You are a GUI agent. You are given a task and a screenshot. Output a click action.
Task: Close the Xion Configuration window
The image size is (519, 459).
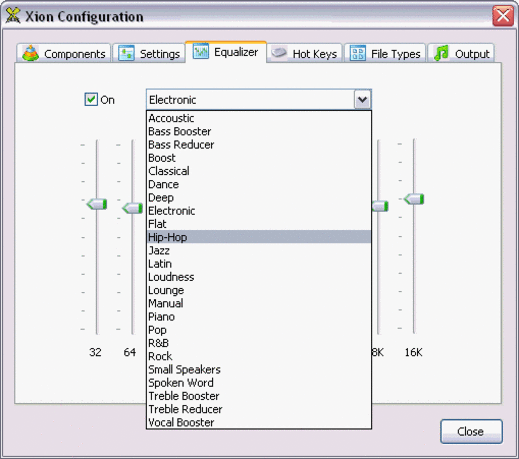(503, 16)
